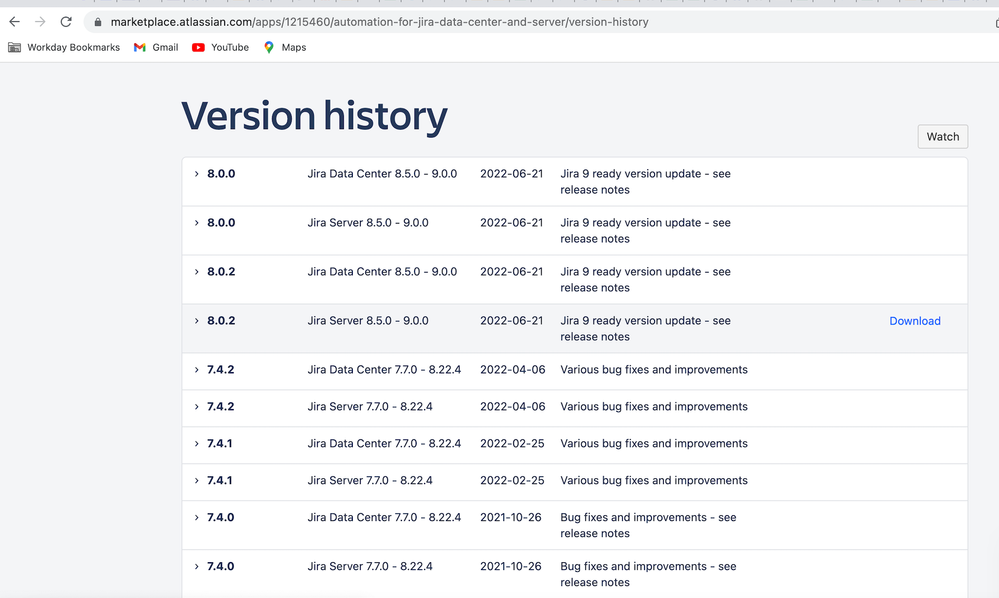The image size is (999, 598).
Task: Expand the 7.4.0 Jira Data Center row
Action: coord(196,518)
